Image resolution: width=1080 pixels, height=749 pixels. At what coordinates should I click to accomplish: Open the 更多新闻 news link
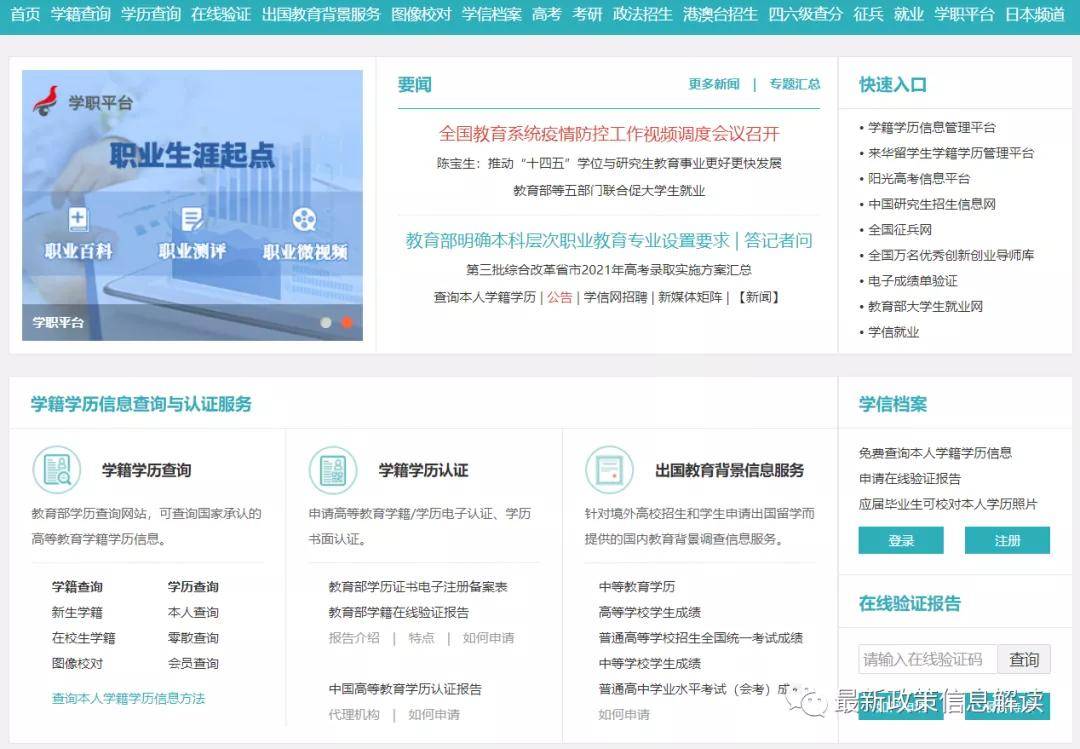[x=713, y=85]
